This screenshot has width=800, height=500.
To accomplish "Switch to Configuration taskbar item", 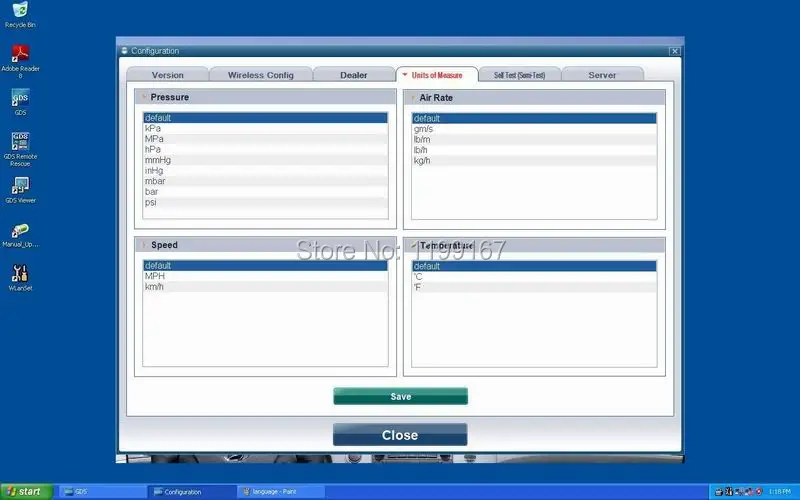I will tap(192, 492).
